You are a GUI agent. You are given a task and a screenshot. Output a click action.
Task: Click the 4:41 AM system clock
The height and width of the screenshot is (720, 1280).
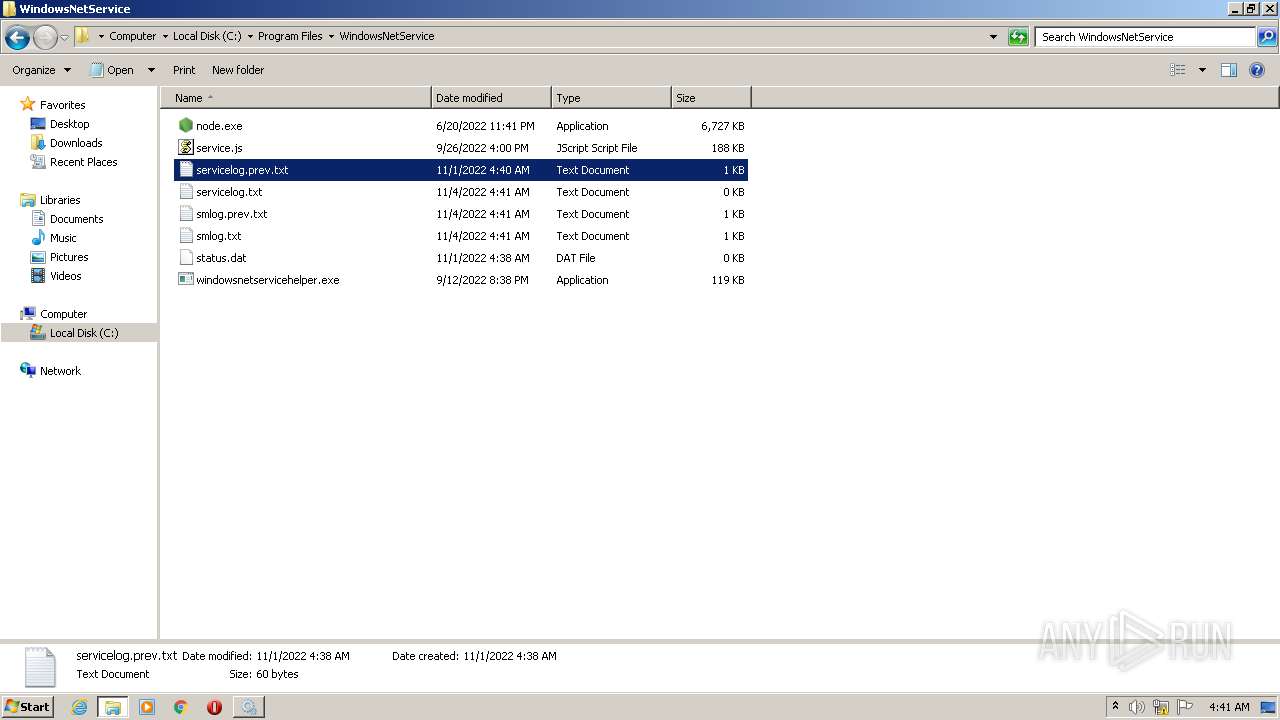point(1229,707)
